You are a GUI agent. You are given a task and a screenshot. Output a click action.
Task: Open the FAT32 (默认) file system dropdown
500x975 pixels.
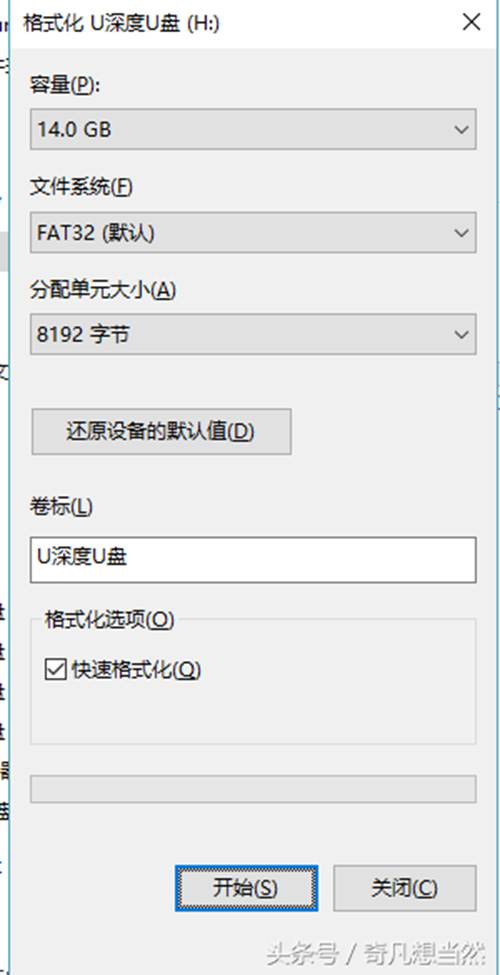[253, 233]
